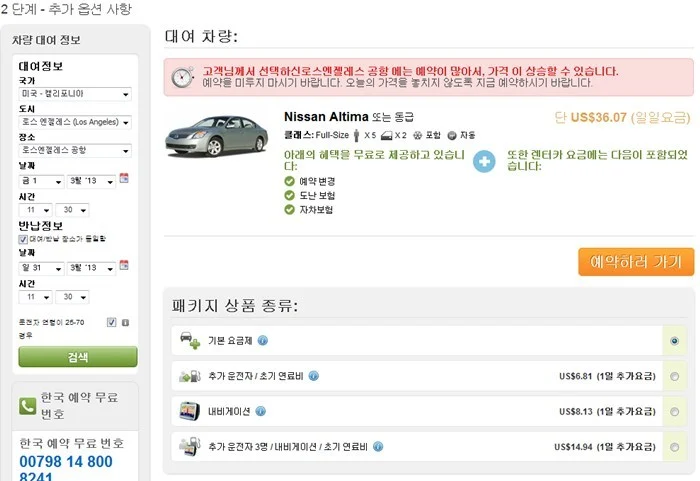Toggle the same pickup/return location checkbox
Screen dimensions: 700x481
pyautogui.click(x=23, y=239)
